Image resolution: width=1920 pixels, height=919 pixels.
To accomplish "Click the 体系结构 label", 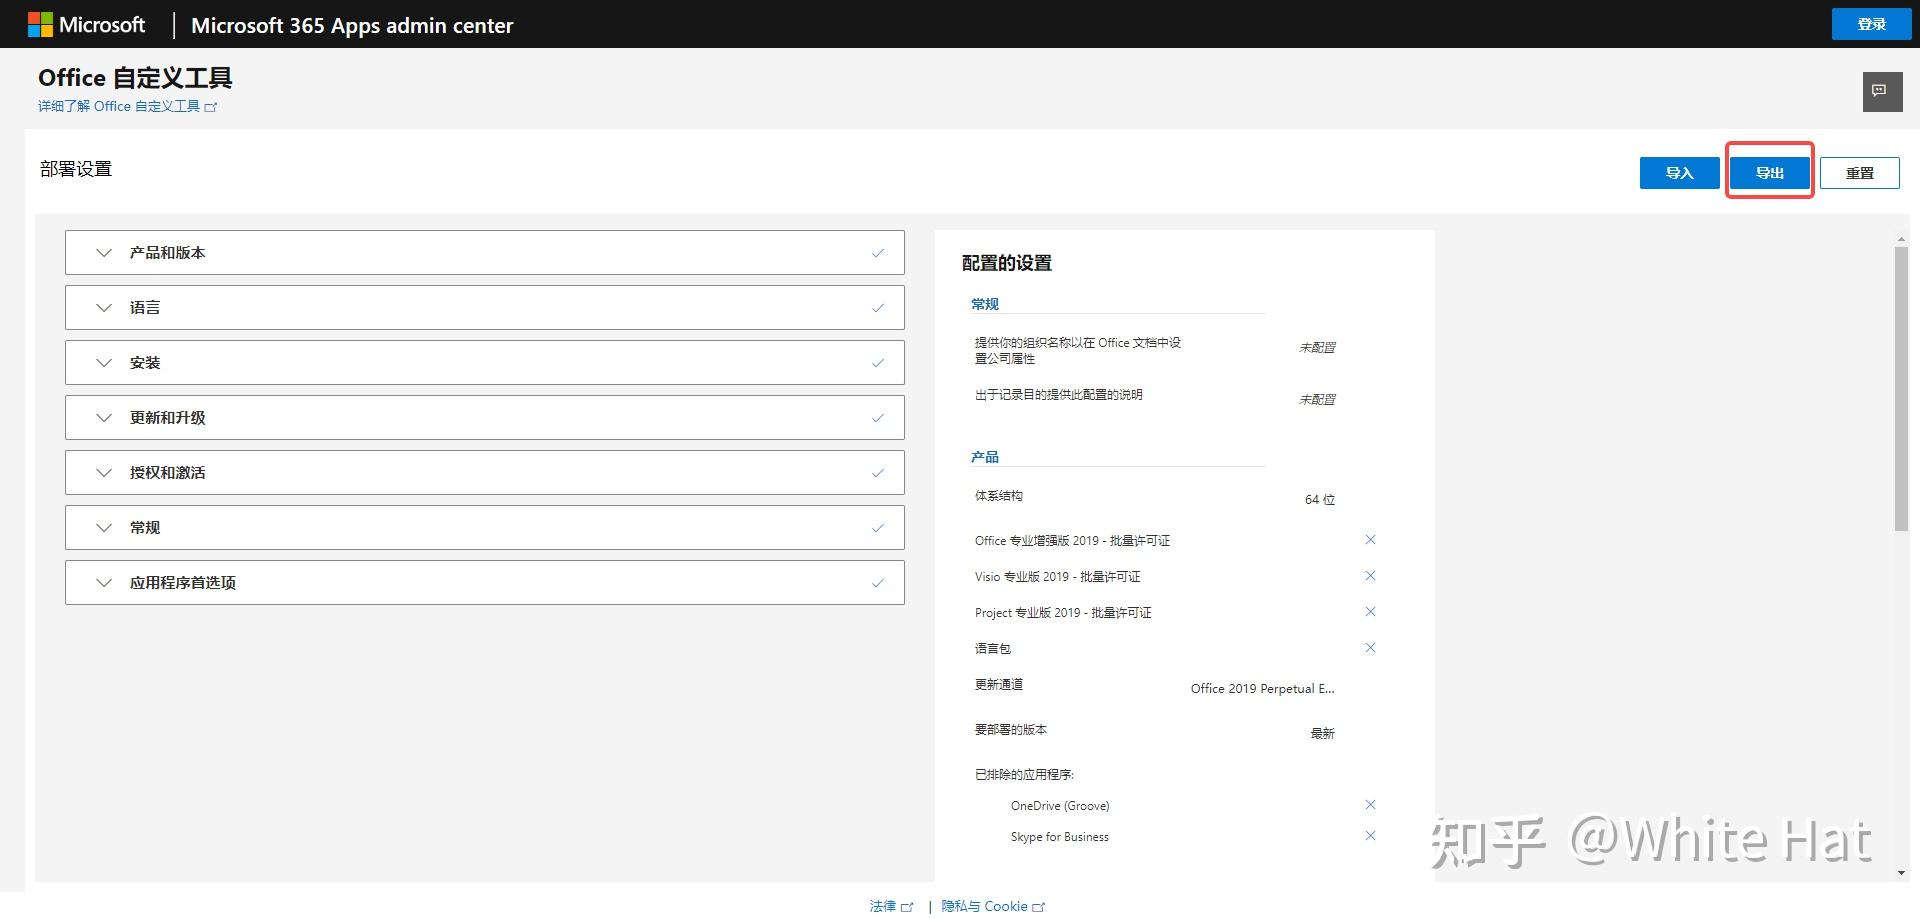I will 998,496.
